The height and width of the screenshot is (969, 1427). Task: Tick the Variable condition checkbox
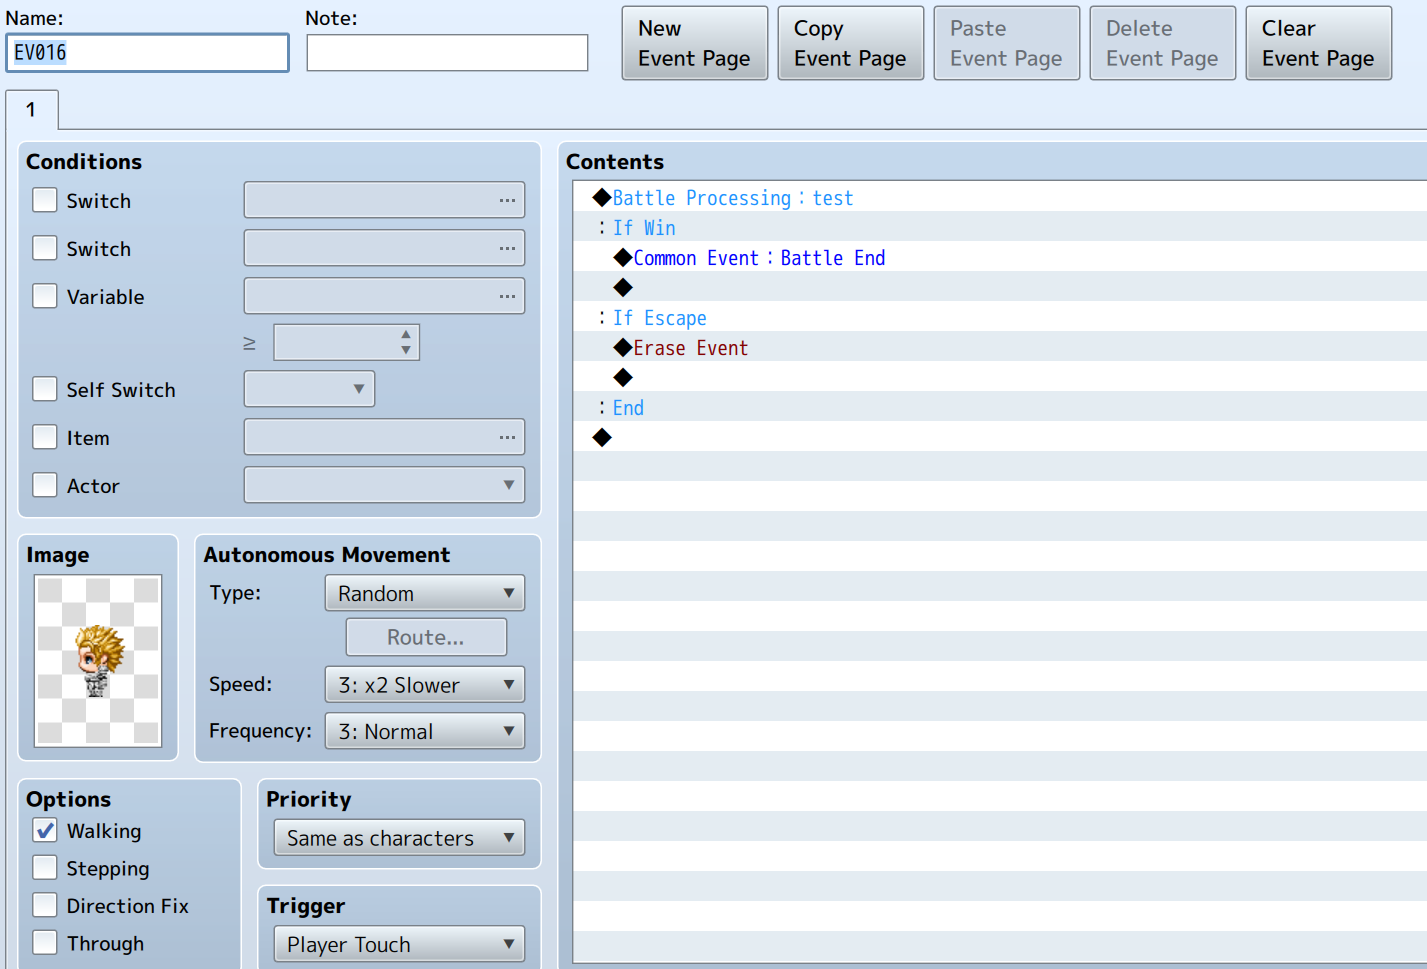pos(45,296)
